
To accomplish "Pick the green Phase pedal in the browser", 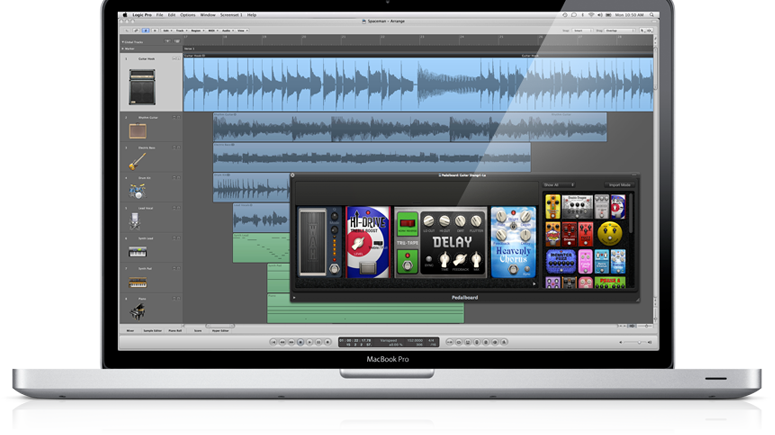I will click(x=610, y=282).
